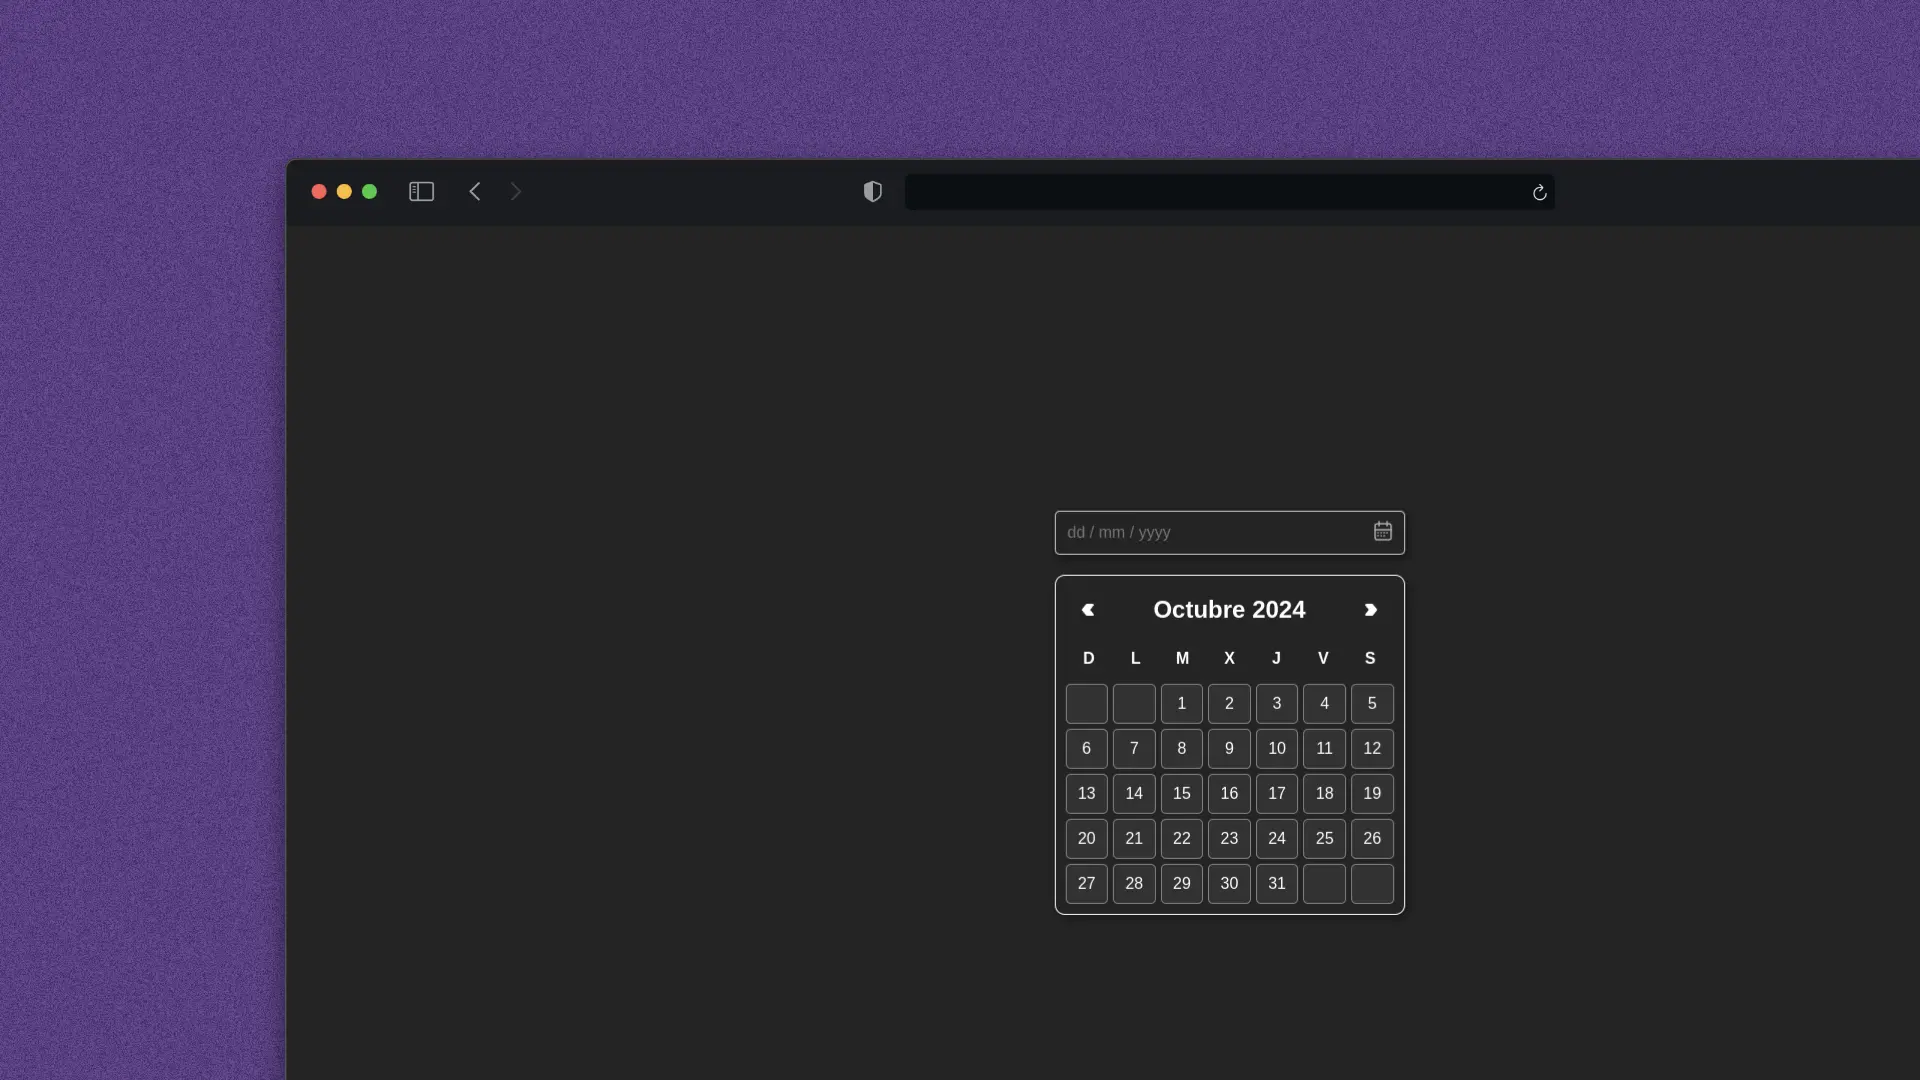The width and height of the screenshot is (1920, 1080).
Task: Select day 7 in the calendar
Action: tap(1134, 749)
